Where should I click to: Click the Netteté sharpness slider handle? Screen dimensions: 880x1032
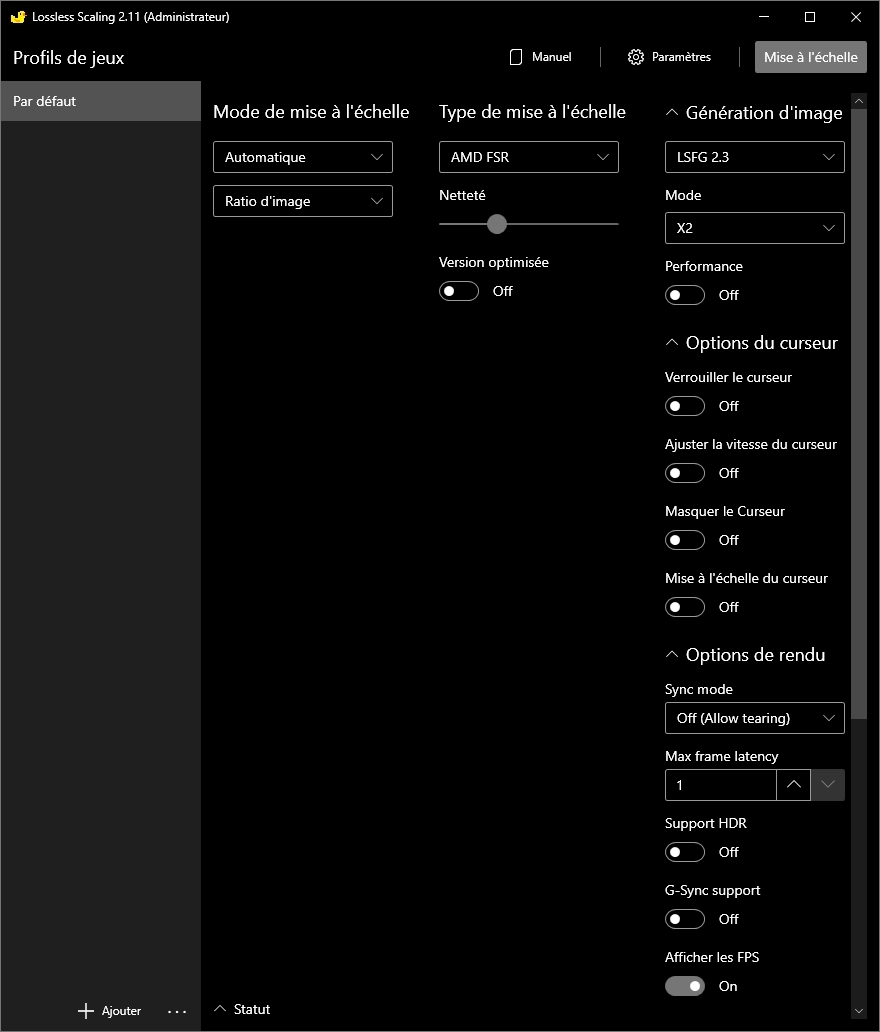[x=497, y=224]
